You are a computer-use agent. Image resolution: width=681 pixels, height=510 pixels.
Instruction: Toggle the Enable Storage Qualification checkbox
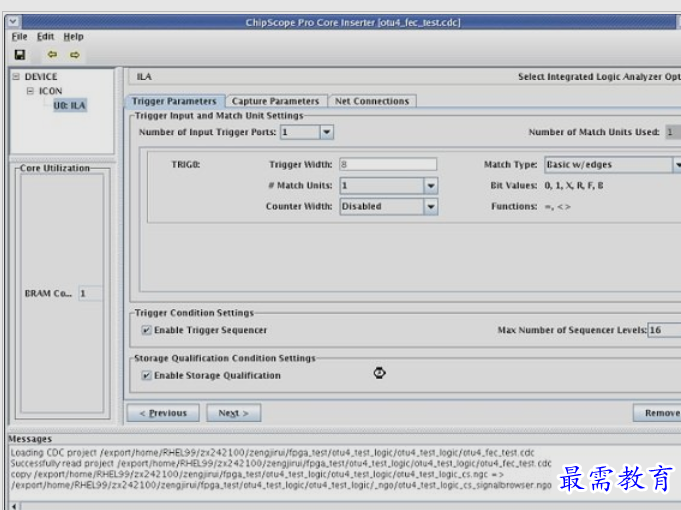click(147, 376)
